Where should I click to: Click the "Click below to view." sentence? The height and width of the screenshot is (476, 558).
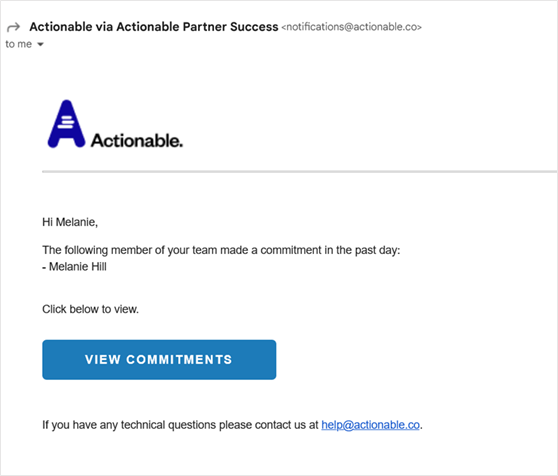(x=90, y=309)
